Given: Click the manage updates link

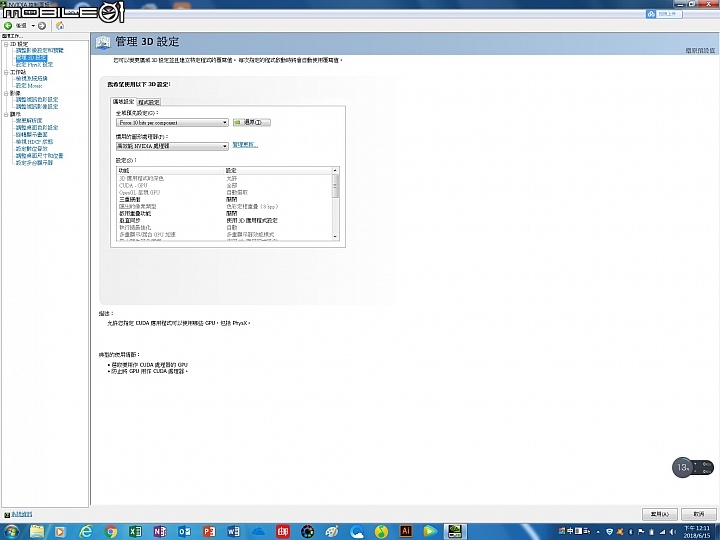Looking at the screenshot, I should (245, 145).
